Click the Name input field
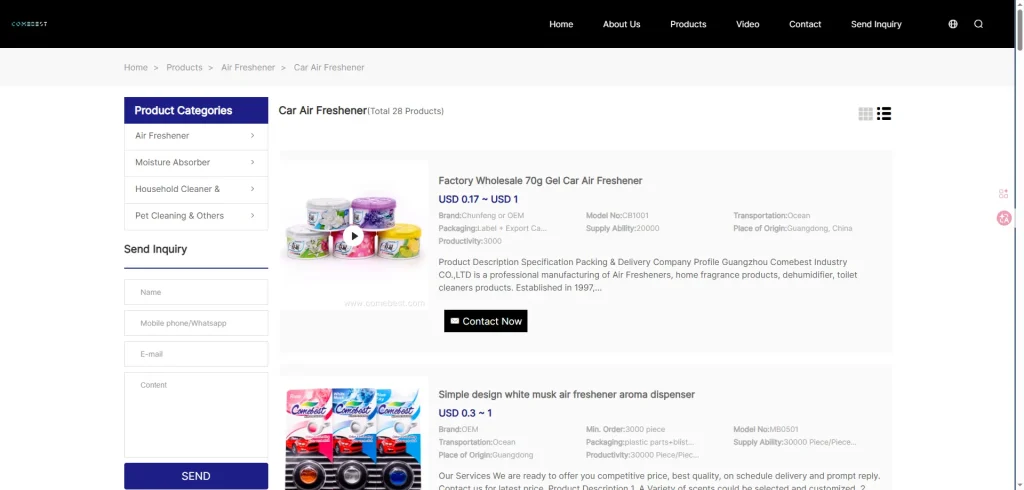The image size is (1024, 490). point(196,292)
